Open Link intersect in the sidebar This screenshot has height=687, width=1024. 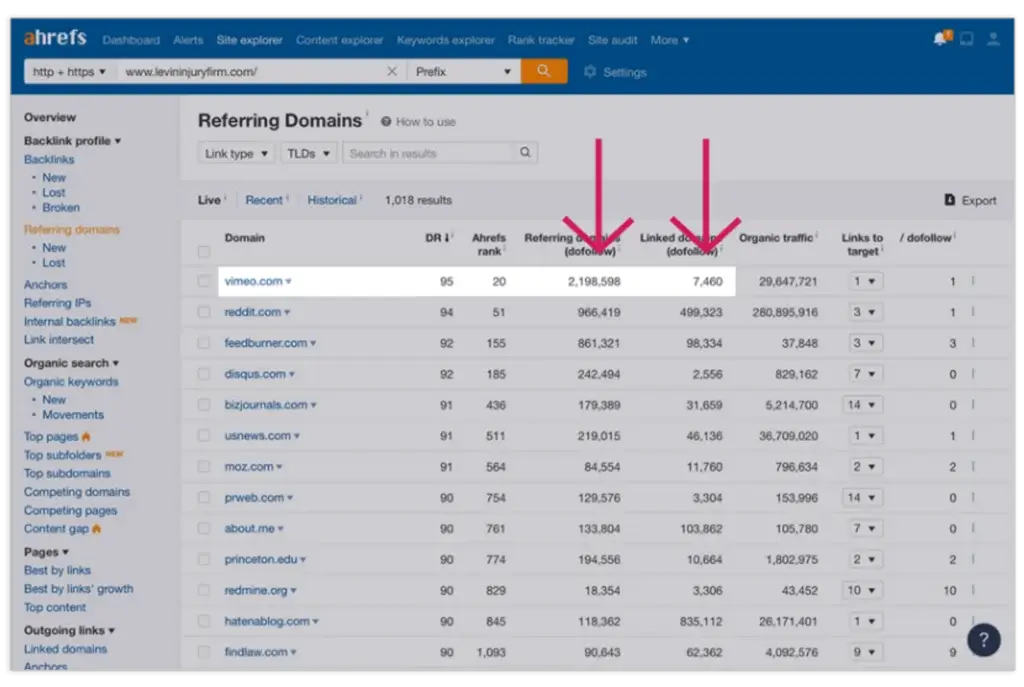(x=59, y=340)
